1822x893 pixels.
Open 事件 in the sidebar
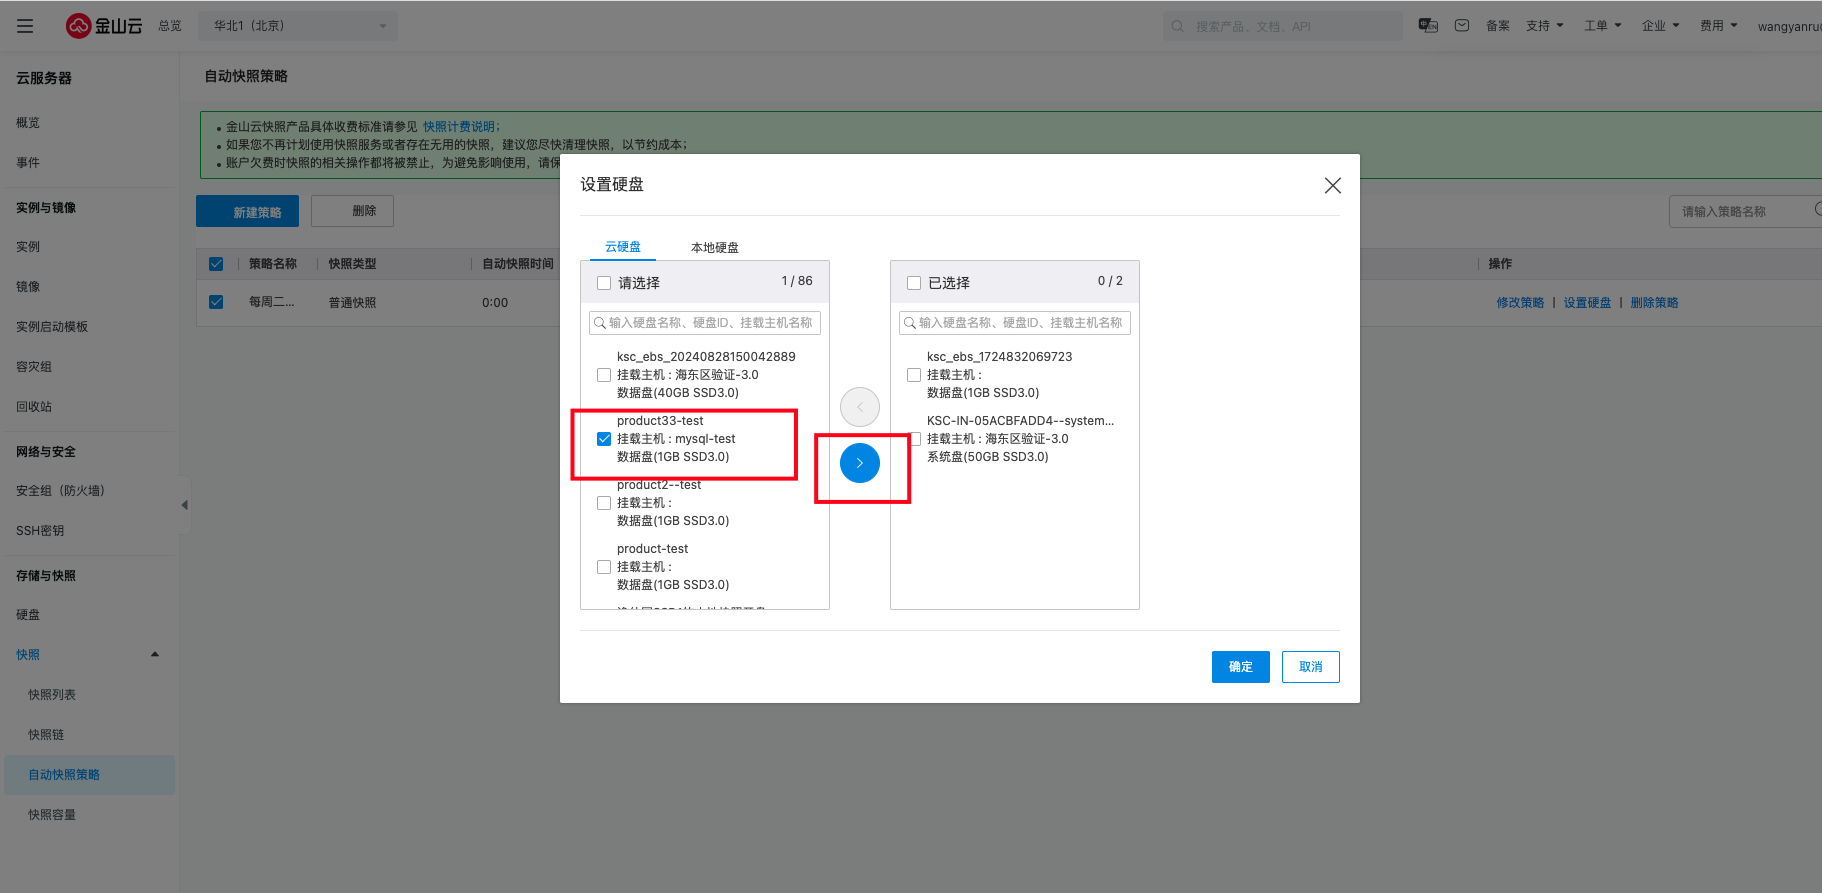(28, 163)
